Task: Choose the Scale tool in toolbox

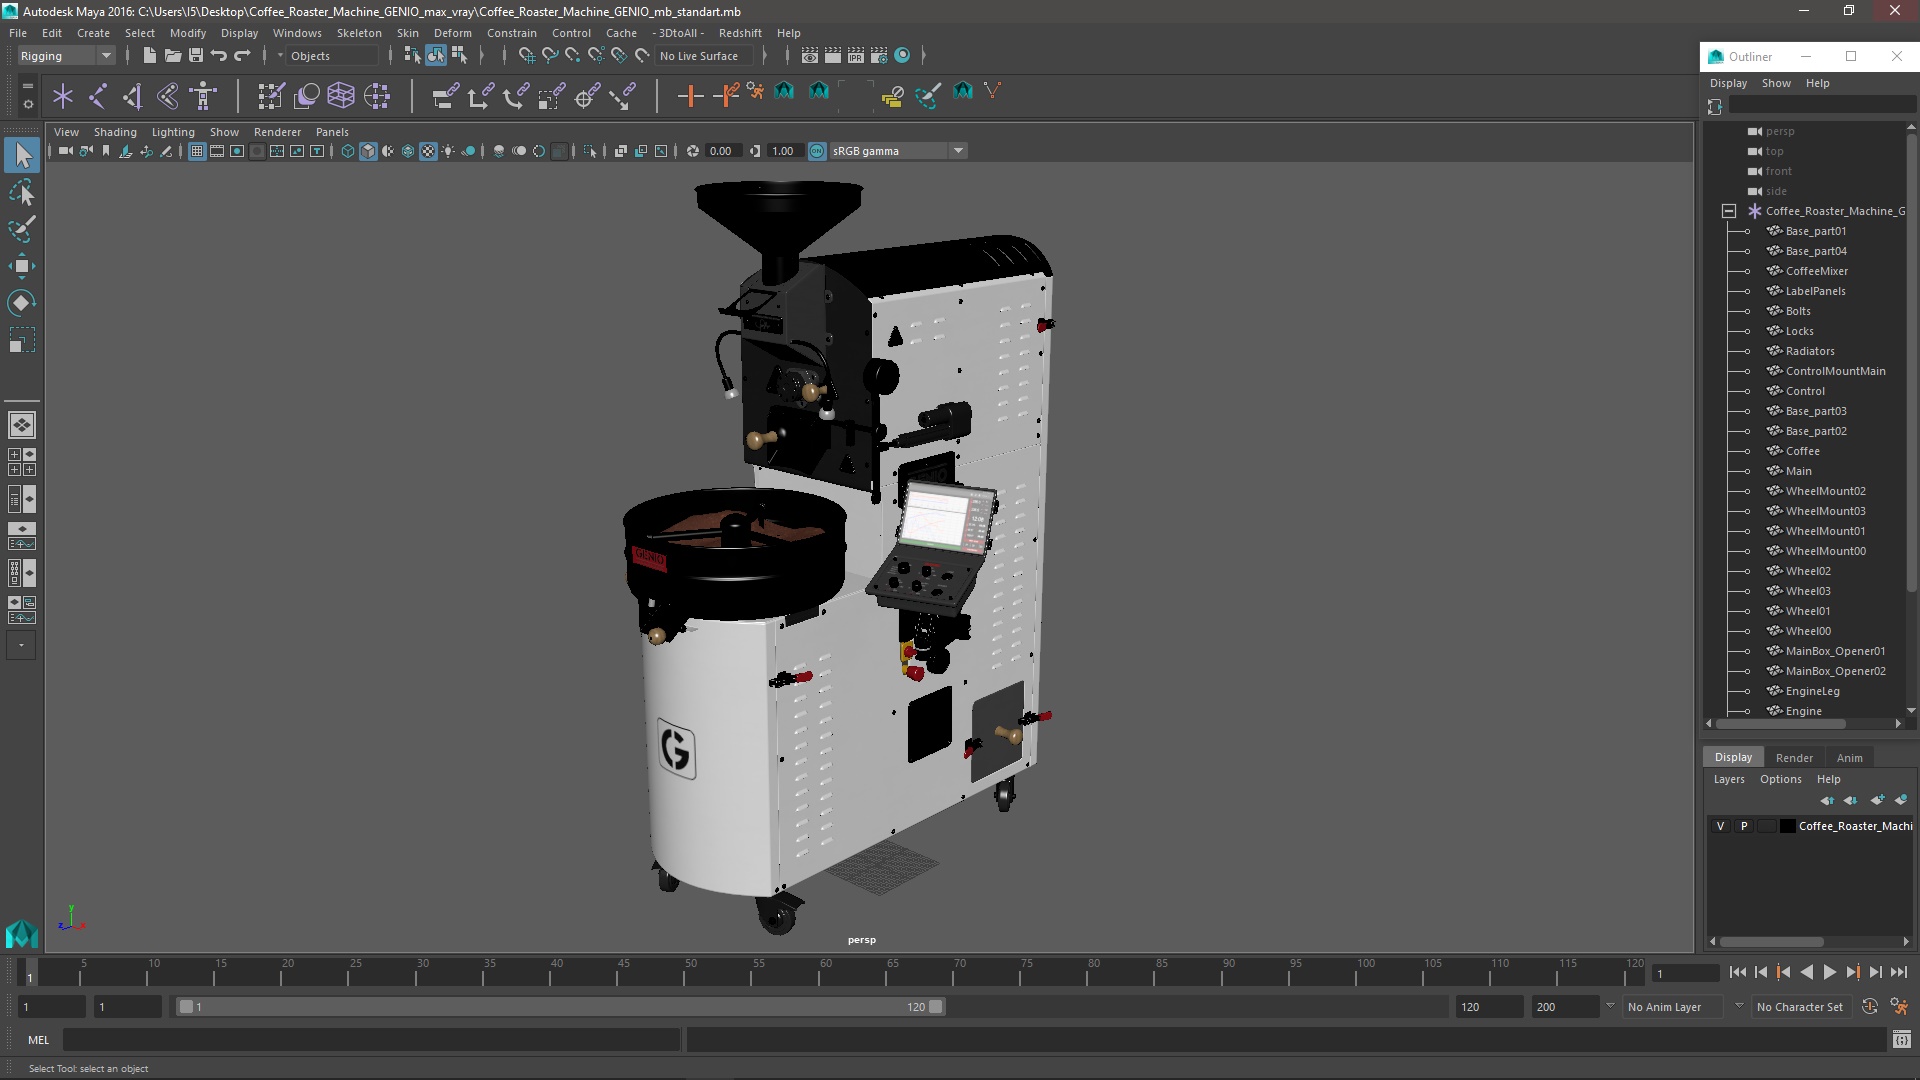Action: coord(22,340)
